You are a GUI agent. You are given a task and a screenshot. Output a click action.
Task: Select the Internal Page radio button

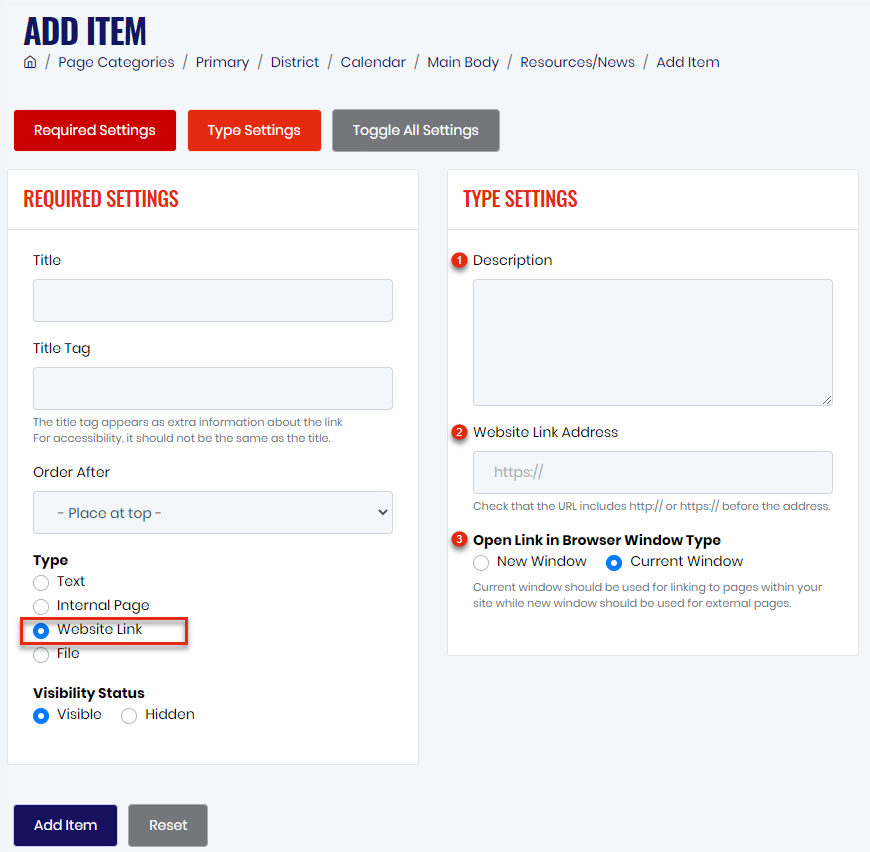41,606
